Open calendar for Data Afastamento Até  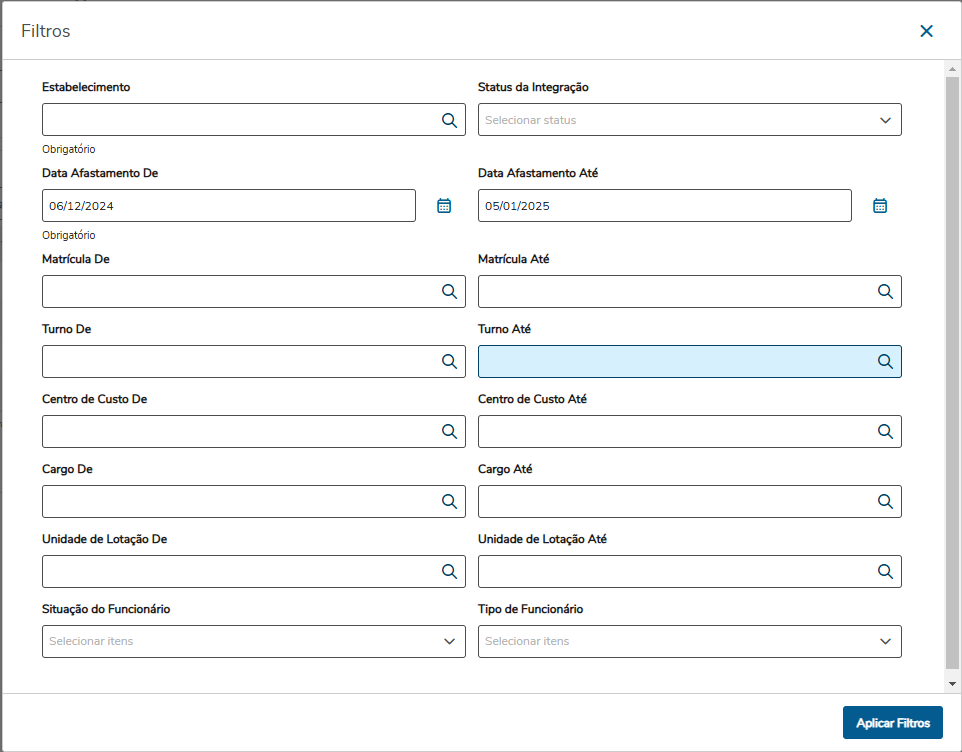(880, 206)
